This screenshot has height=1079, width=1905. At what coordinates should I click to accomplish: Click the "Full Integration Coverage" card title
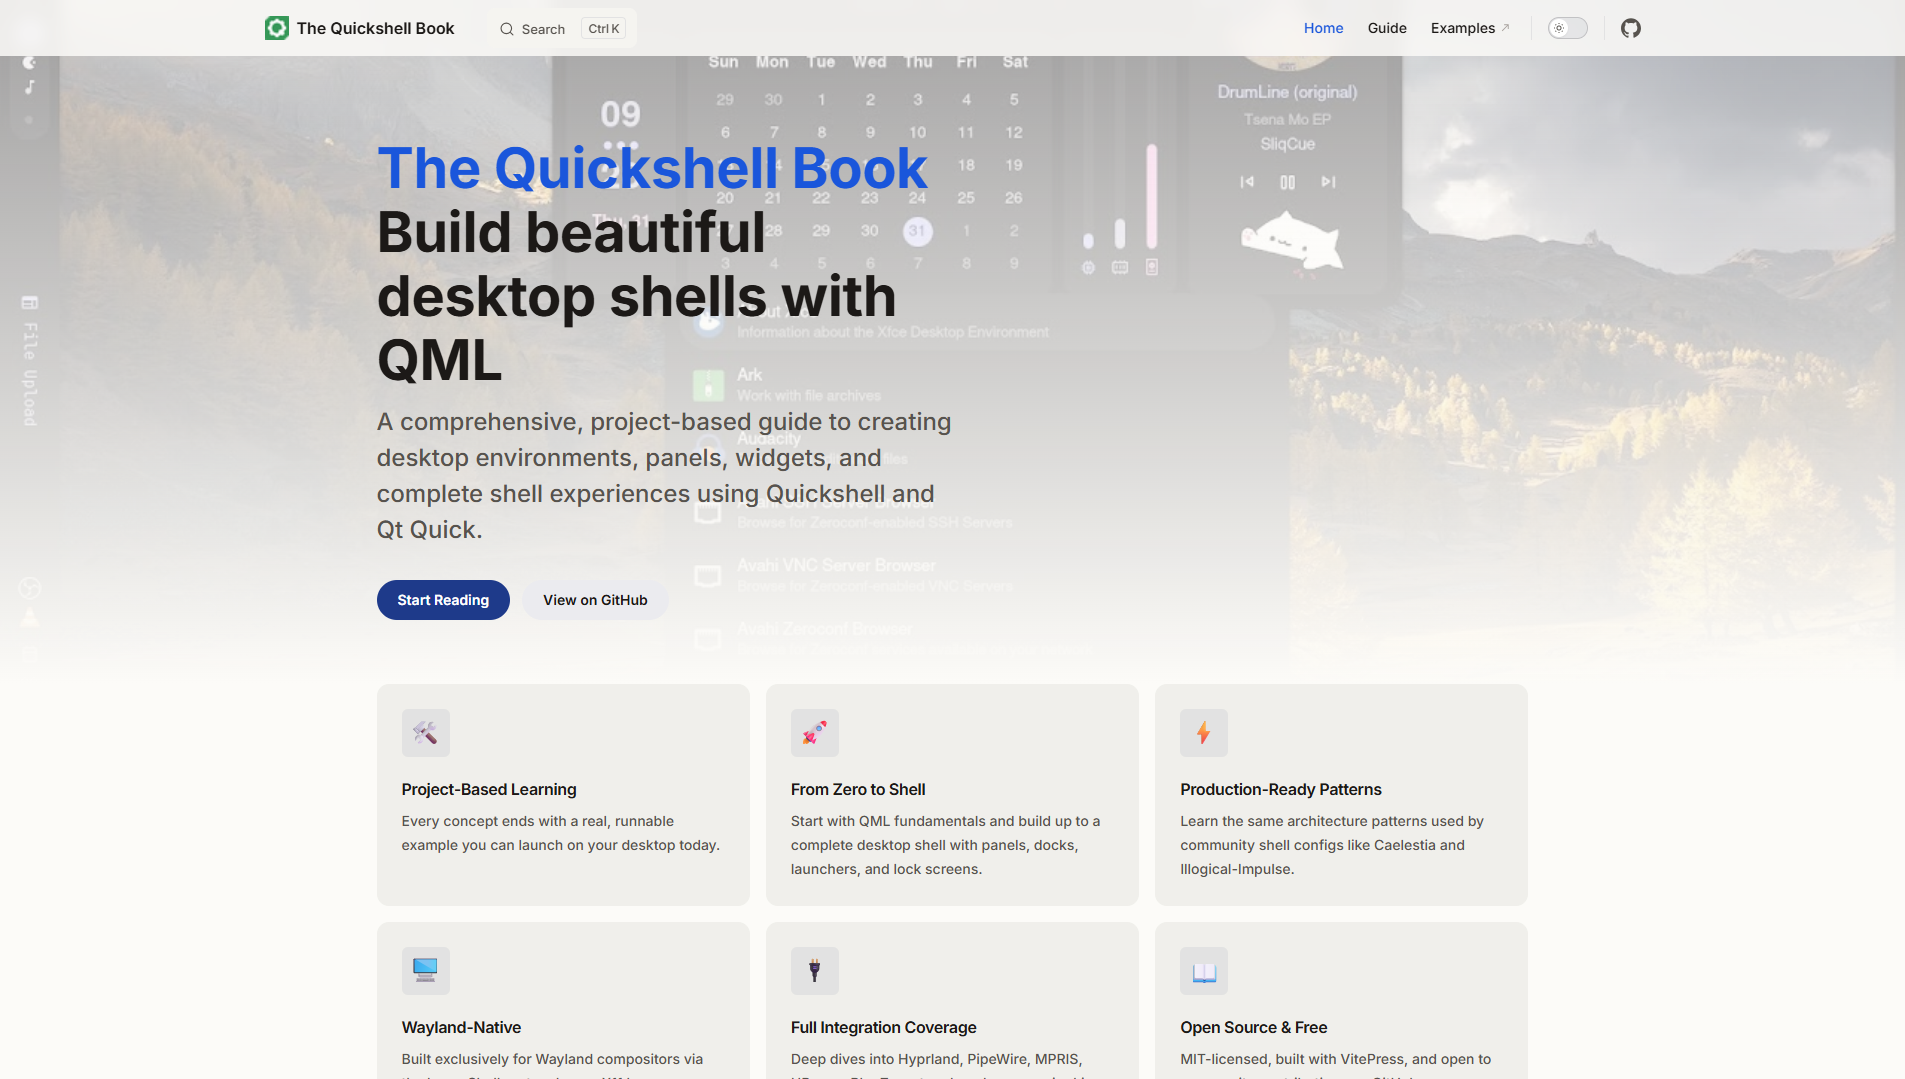point(883,1027)
